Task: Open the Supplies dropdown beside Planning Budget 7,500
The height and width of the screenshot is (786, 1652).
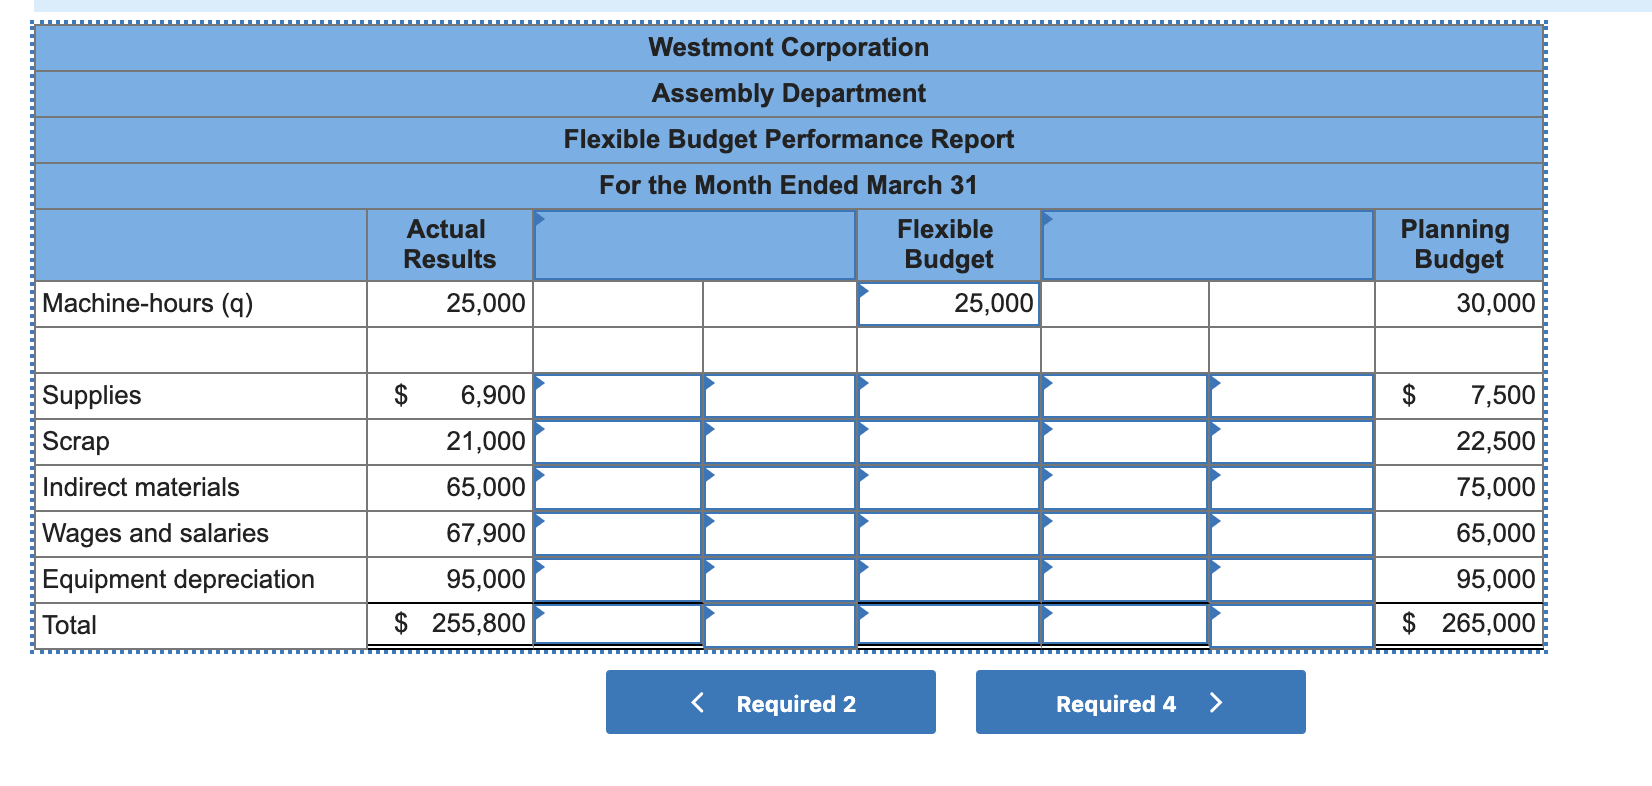Action: [1292, 396]
